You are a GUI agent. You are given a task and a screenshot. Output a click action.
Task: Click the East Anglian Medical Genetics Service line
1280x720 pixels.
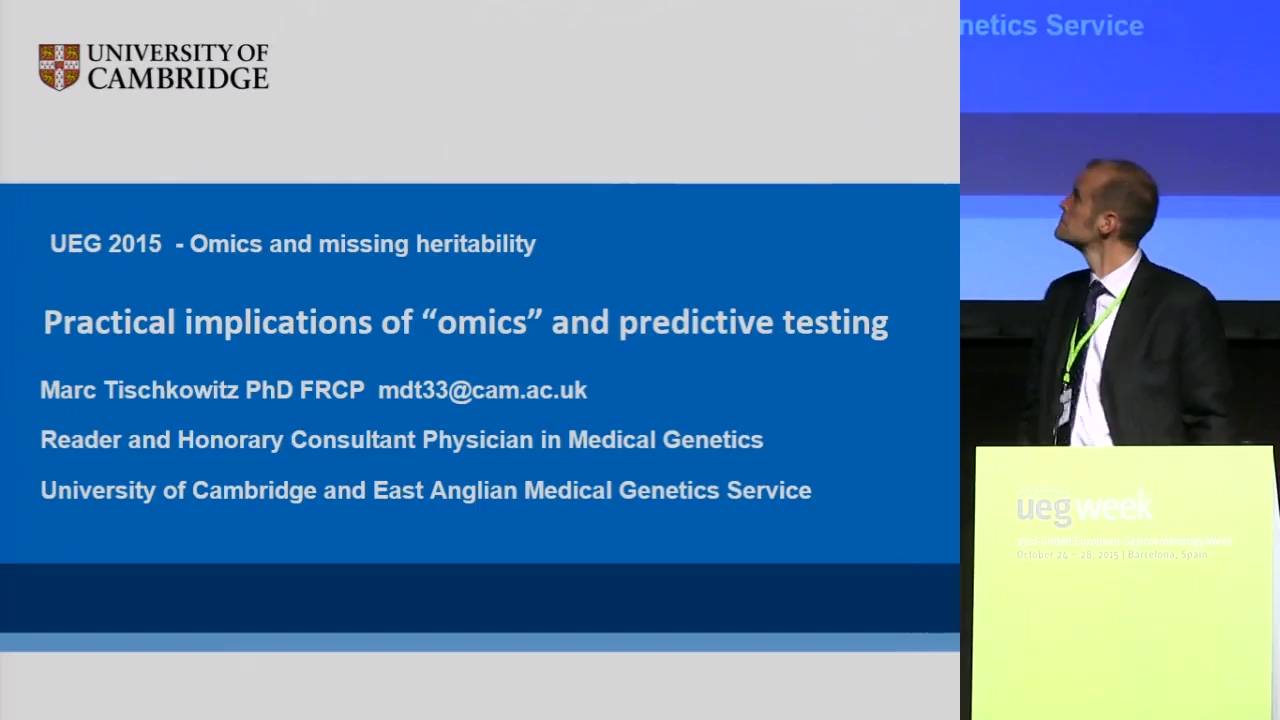tap(426, 490)
